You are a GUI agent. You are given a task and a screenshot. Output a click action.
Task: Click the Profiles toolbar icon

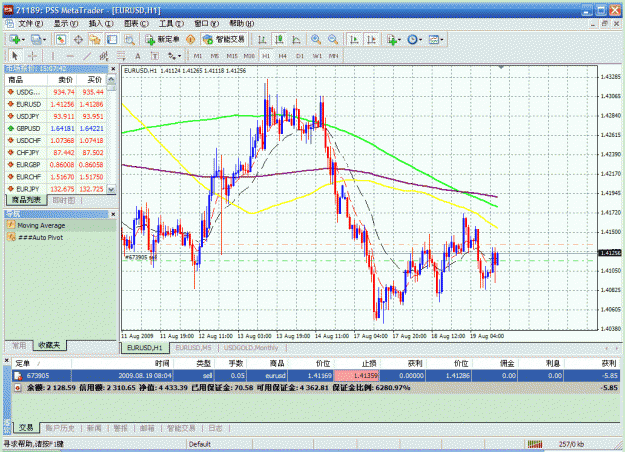[36, 39]
